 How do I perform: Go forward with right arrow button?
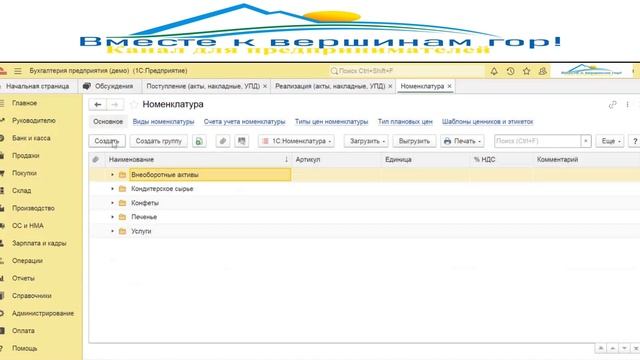click(x=115, y=104)
